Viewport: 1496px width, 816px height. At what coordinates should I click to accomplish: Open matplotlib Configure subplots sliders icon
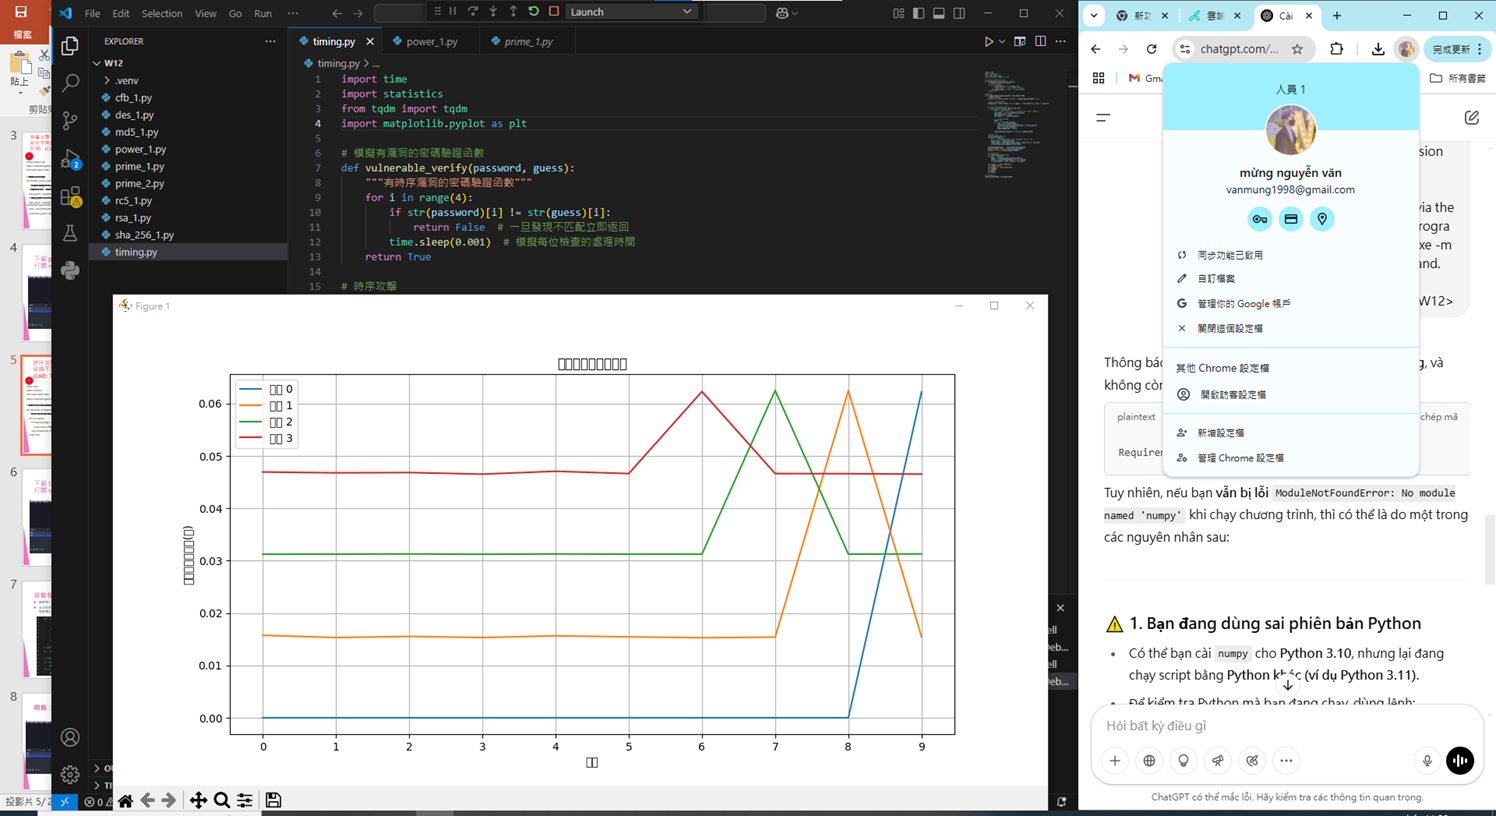245,800
